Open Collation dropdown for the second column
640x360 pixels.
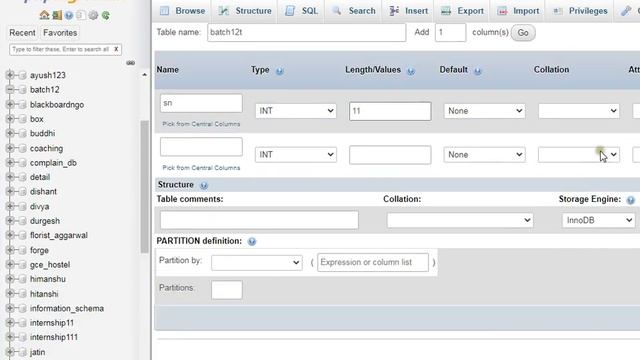tap(579, 155)
